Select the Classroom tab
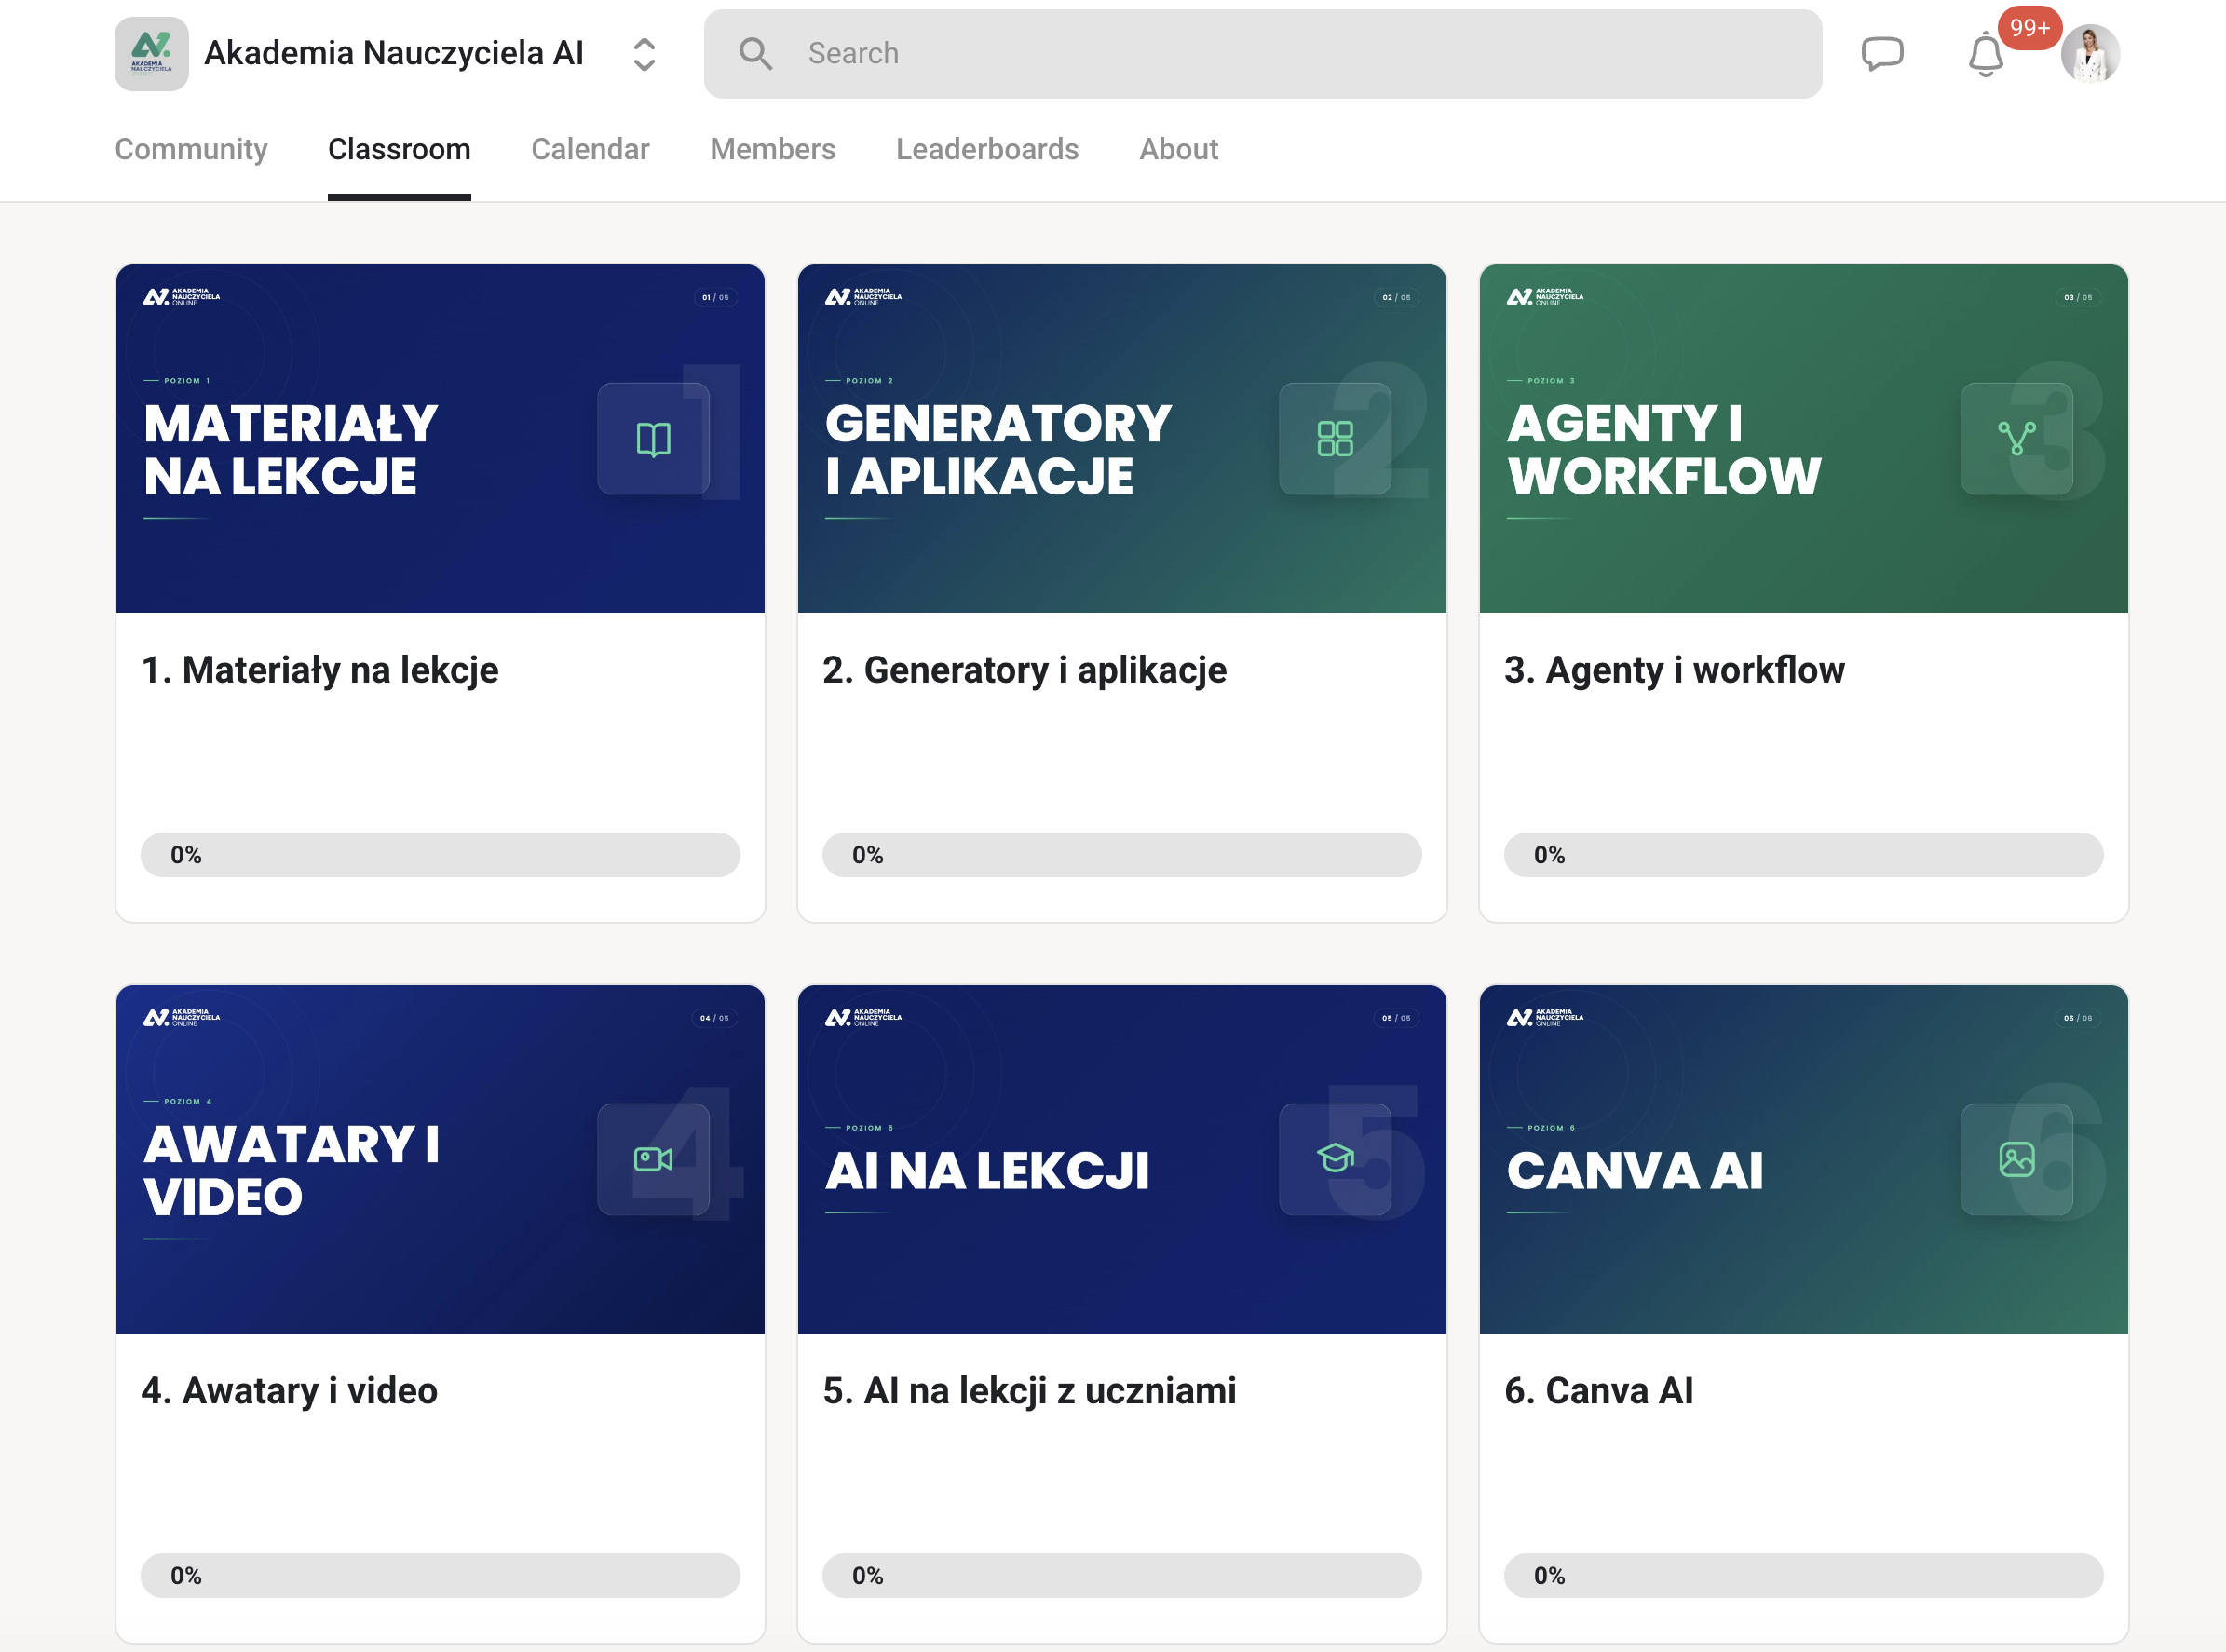This screenshot has width=2226, height=1652. [x=399, y=149]
